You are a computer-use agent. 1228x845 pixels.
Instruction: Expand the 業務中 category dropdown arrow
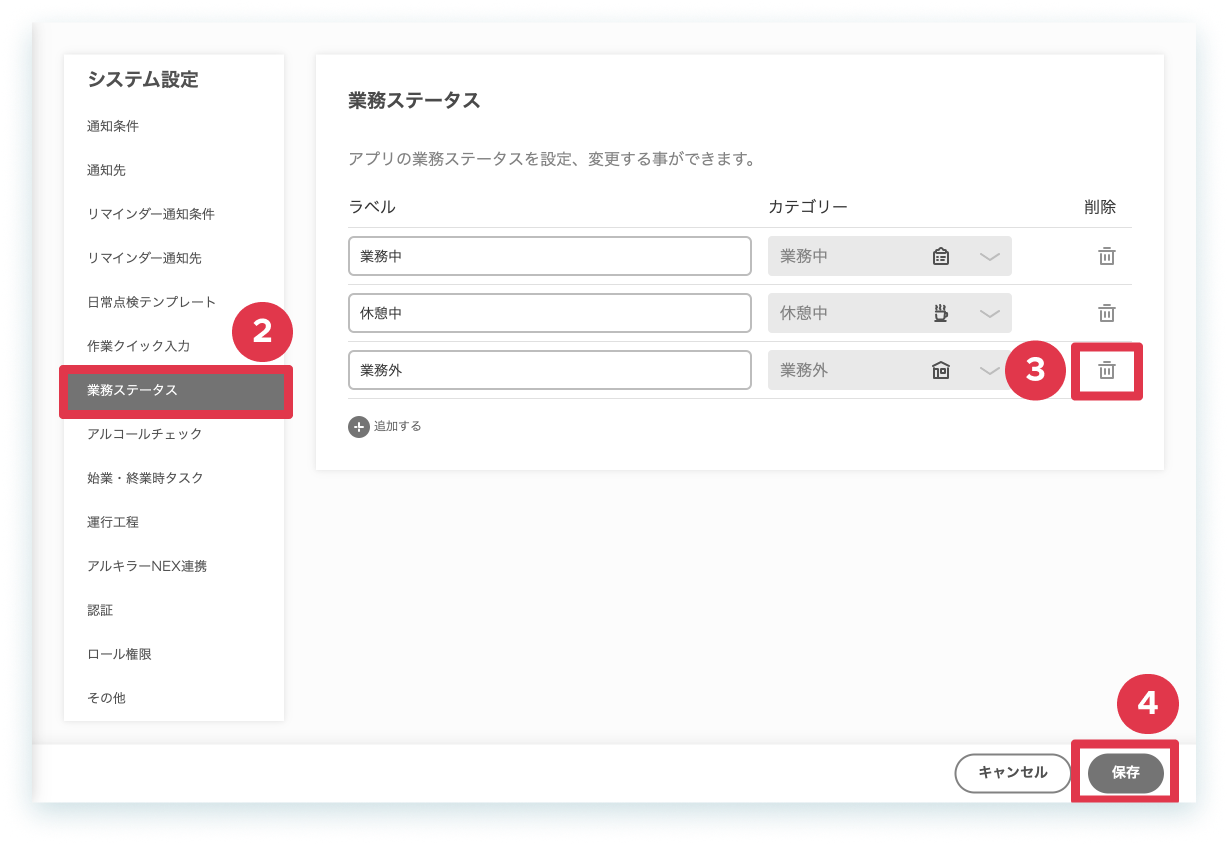[989, 257]
